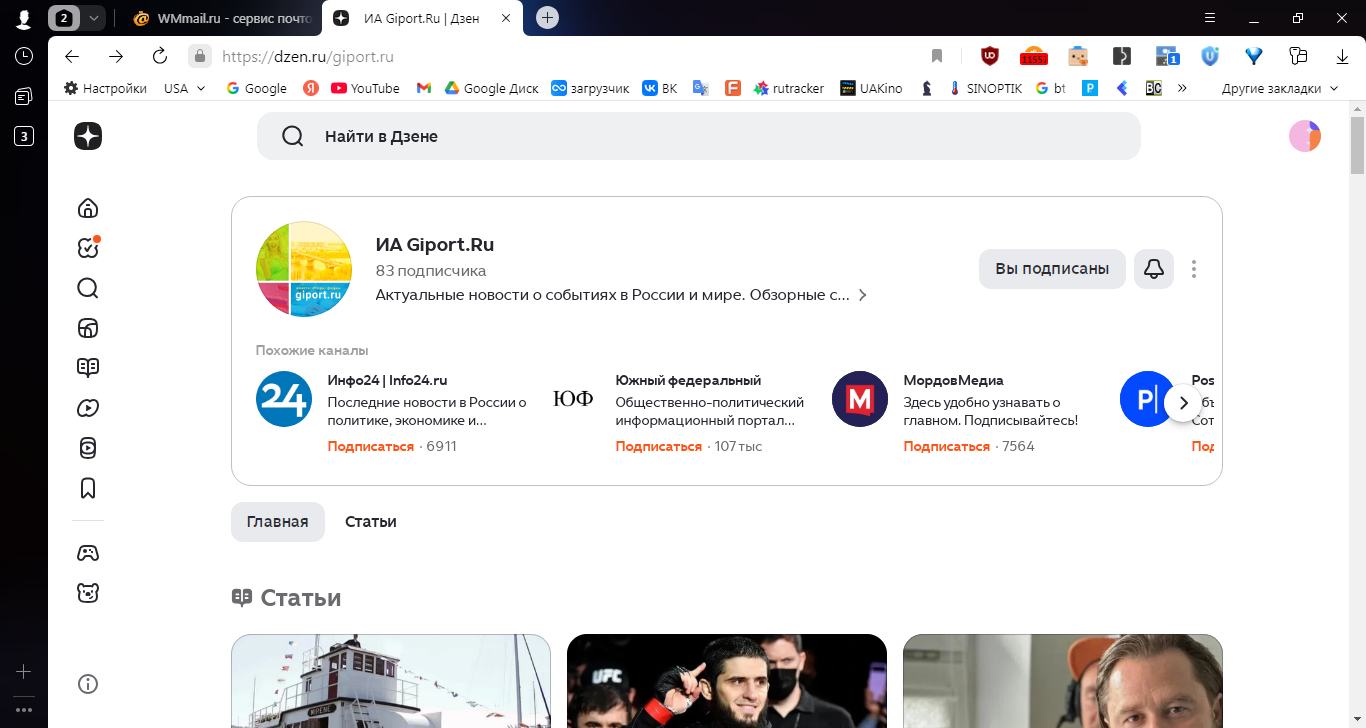Viewport: 1366px width, 728px height.
Task: Open subscriptions feed icon with orange dot
Action: [x=88, y=248]
